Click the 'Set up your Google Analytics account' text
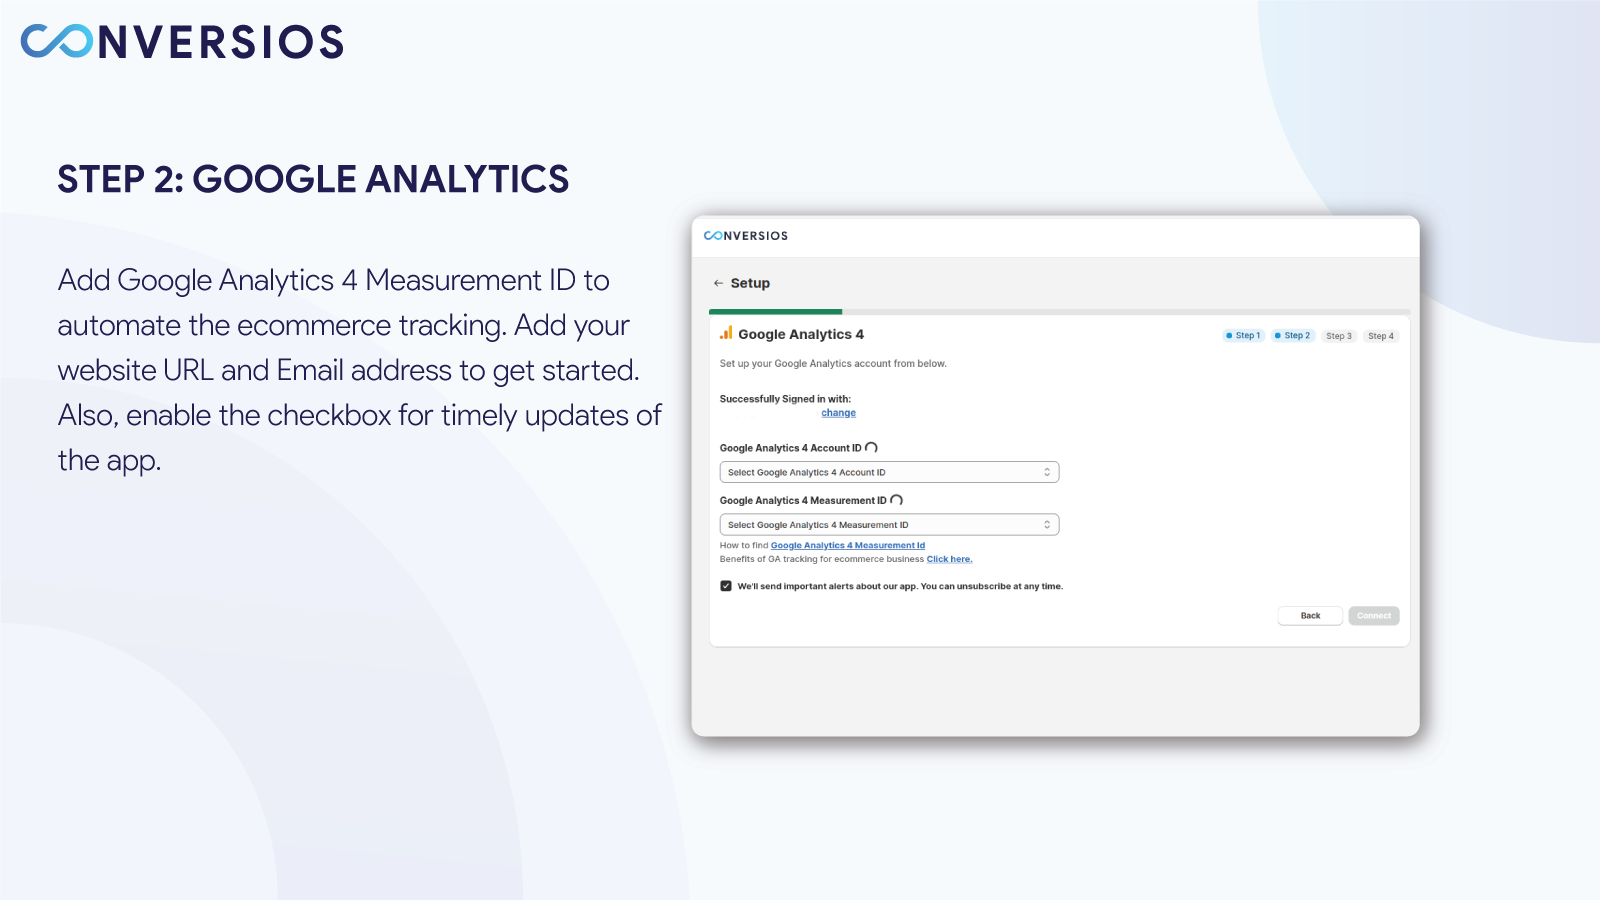The height and width of the screenshot is (900, 1600). 833,364
